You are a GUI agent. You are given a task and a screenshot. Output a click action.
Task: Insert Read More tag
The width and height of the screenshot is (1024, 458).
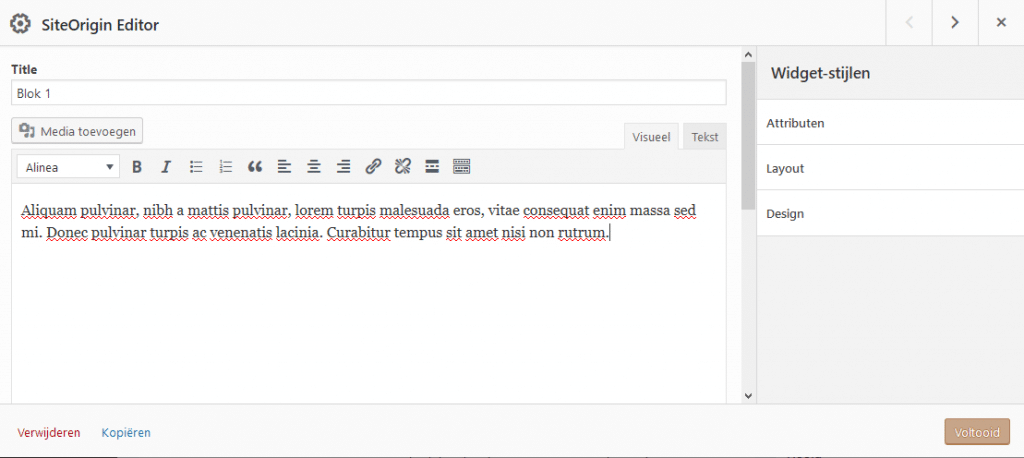(432, 167)
